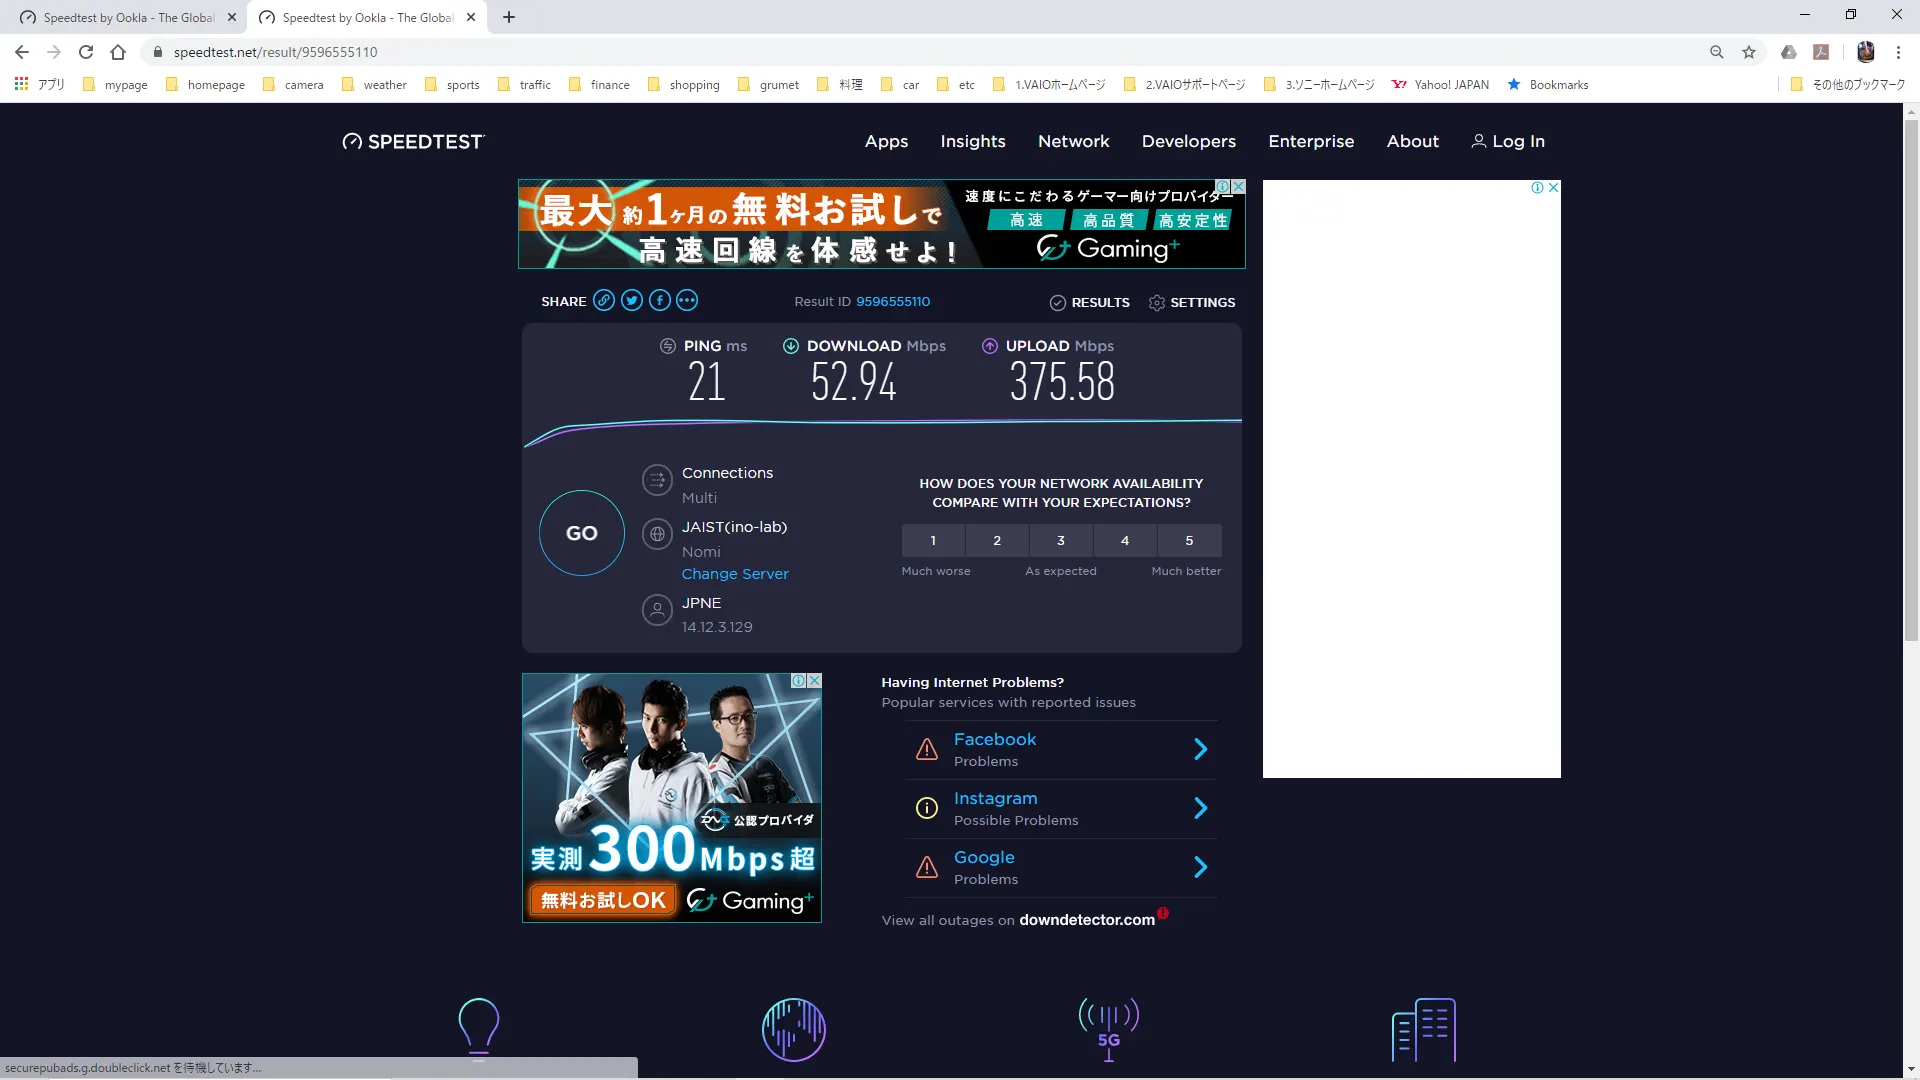The image size is (1920, 1080).
Task: Open a new browser tab
Action: pyautogui.click(x=509, y=17)
